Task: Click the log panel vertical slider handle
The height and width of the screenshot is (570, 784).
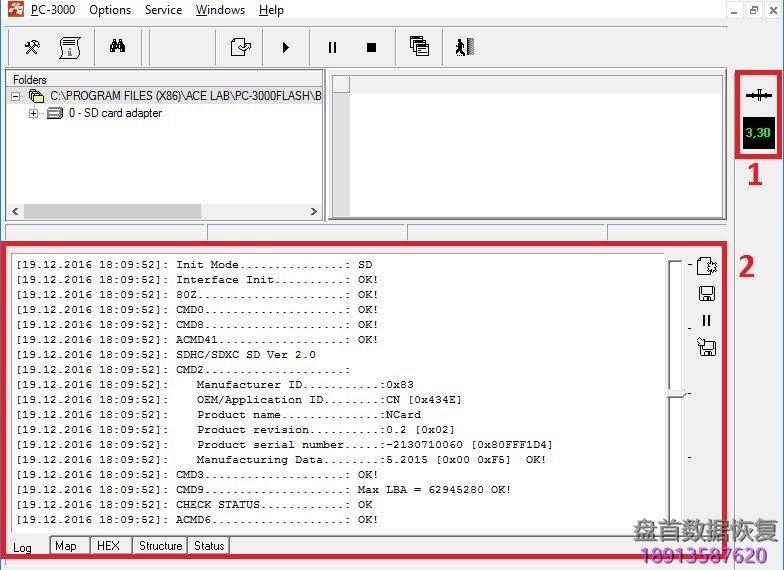Action: tap(677, 394)
